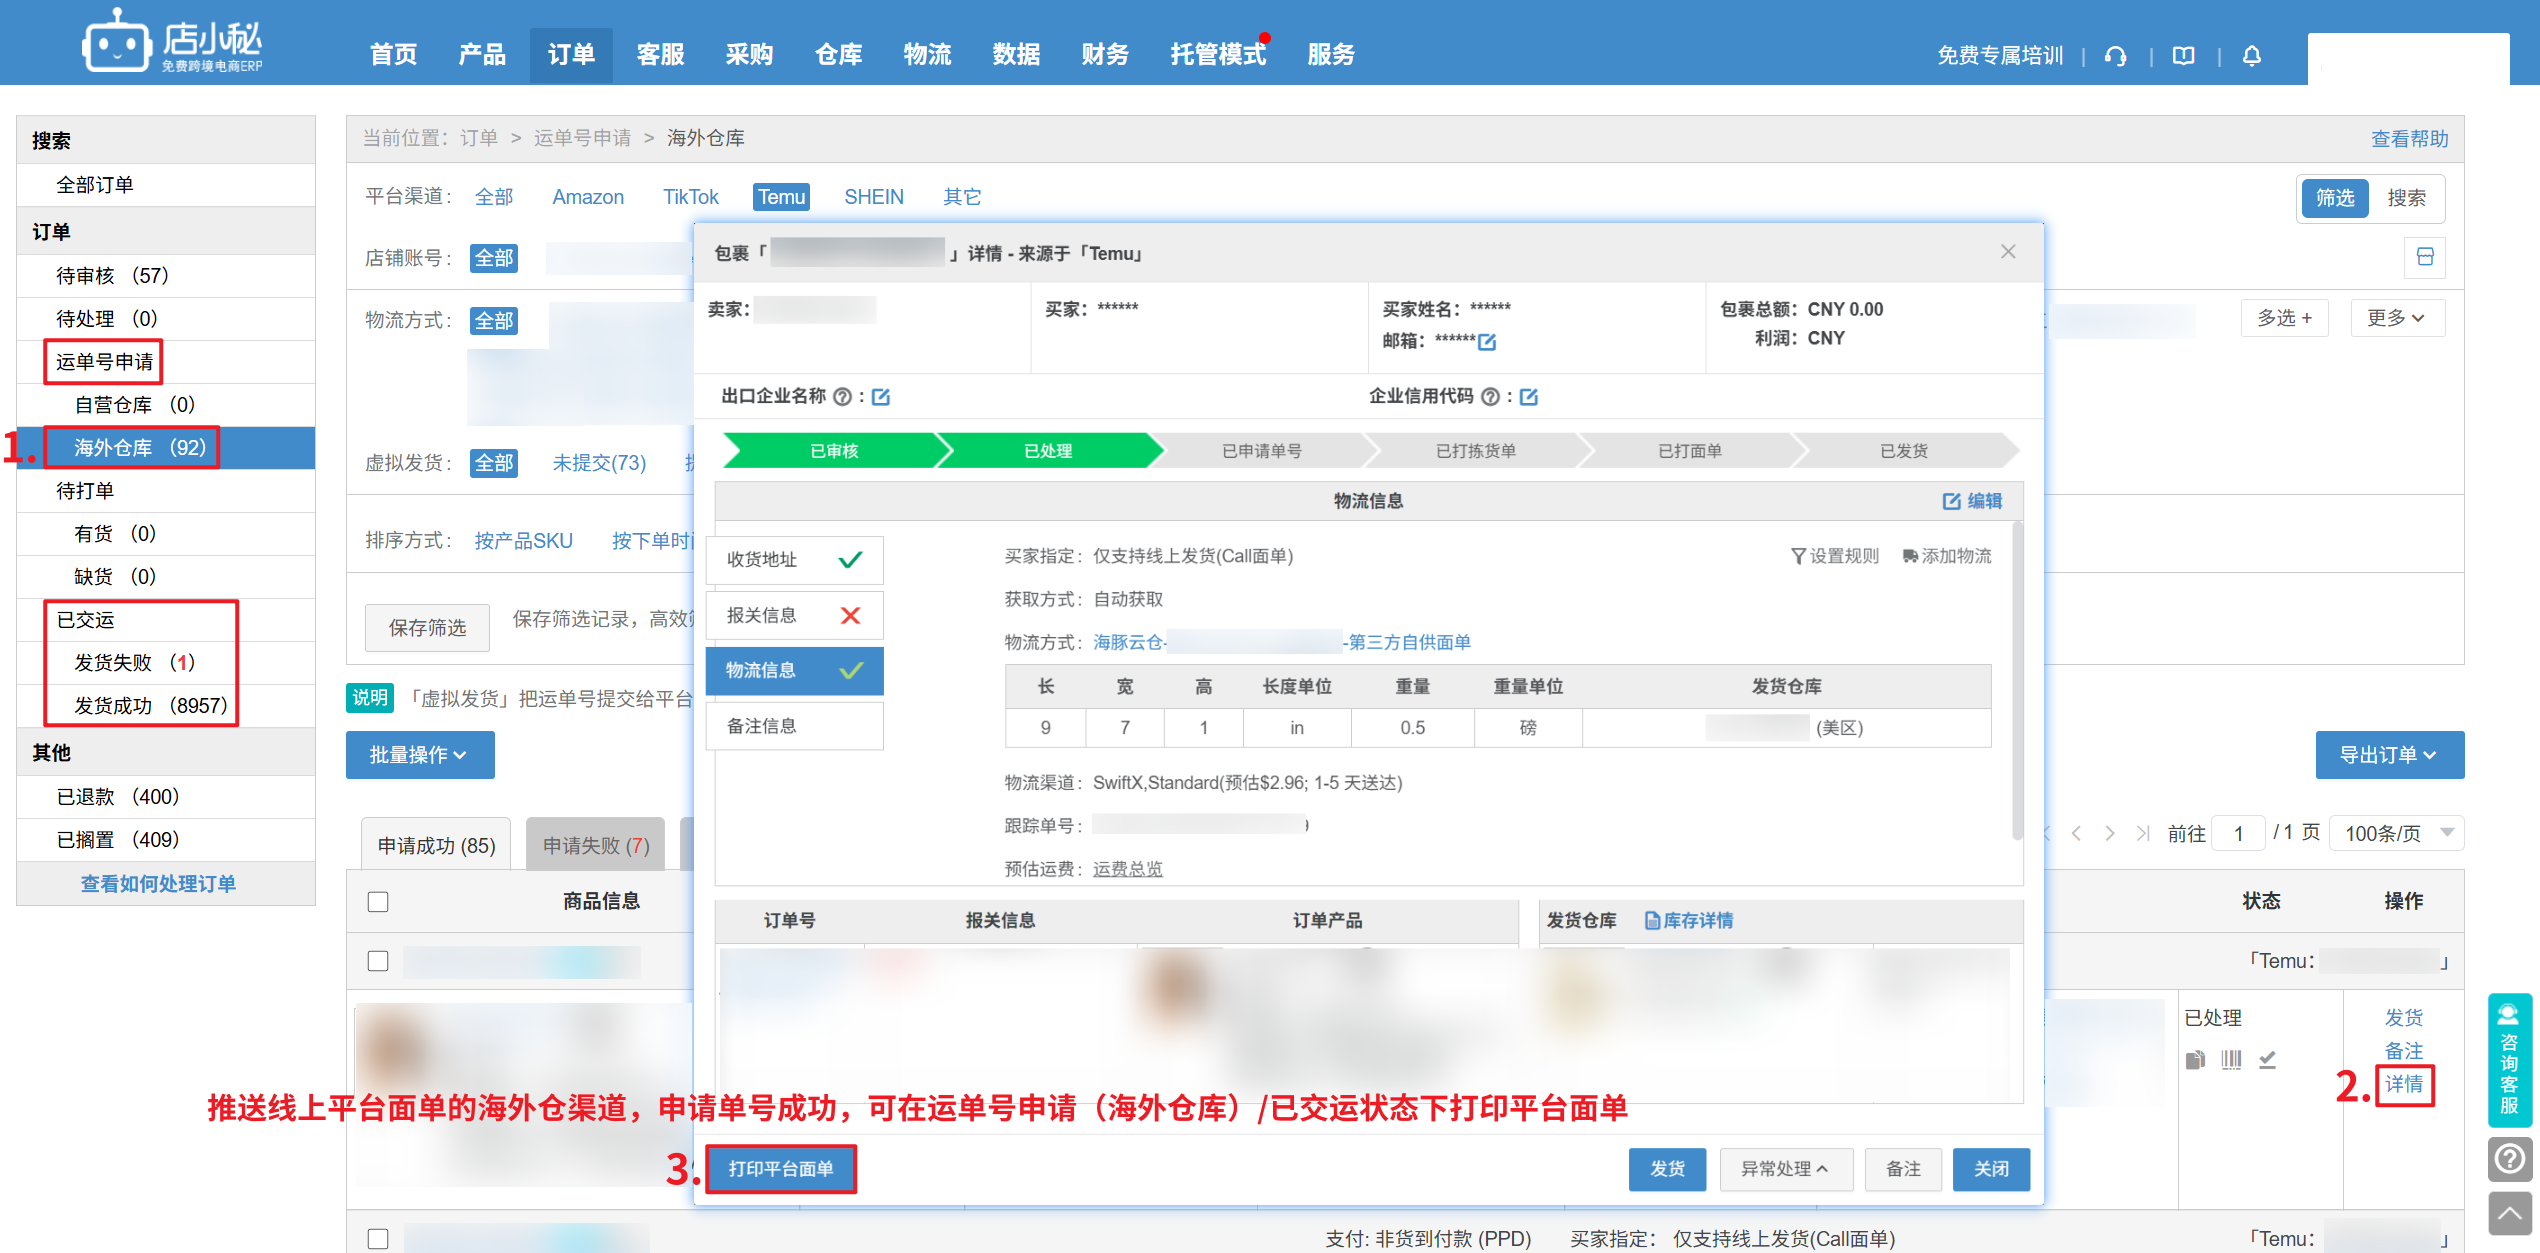Image resolution: width=2540 pixels, height=1253 pixels.
Task: Open the 物流 top menu
Action: pos(926,55)
